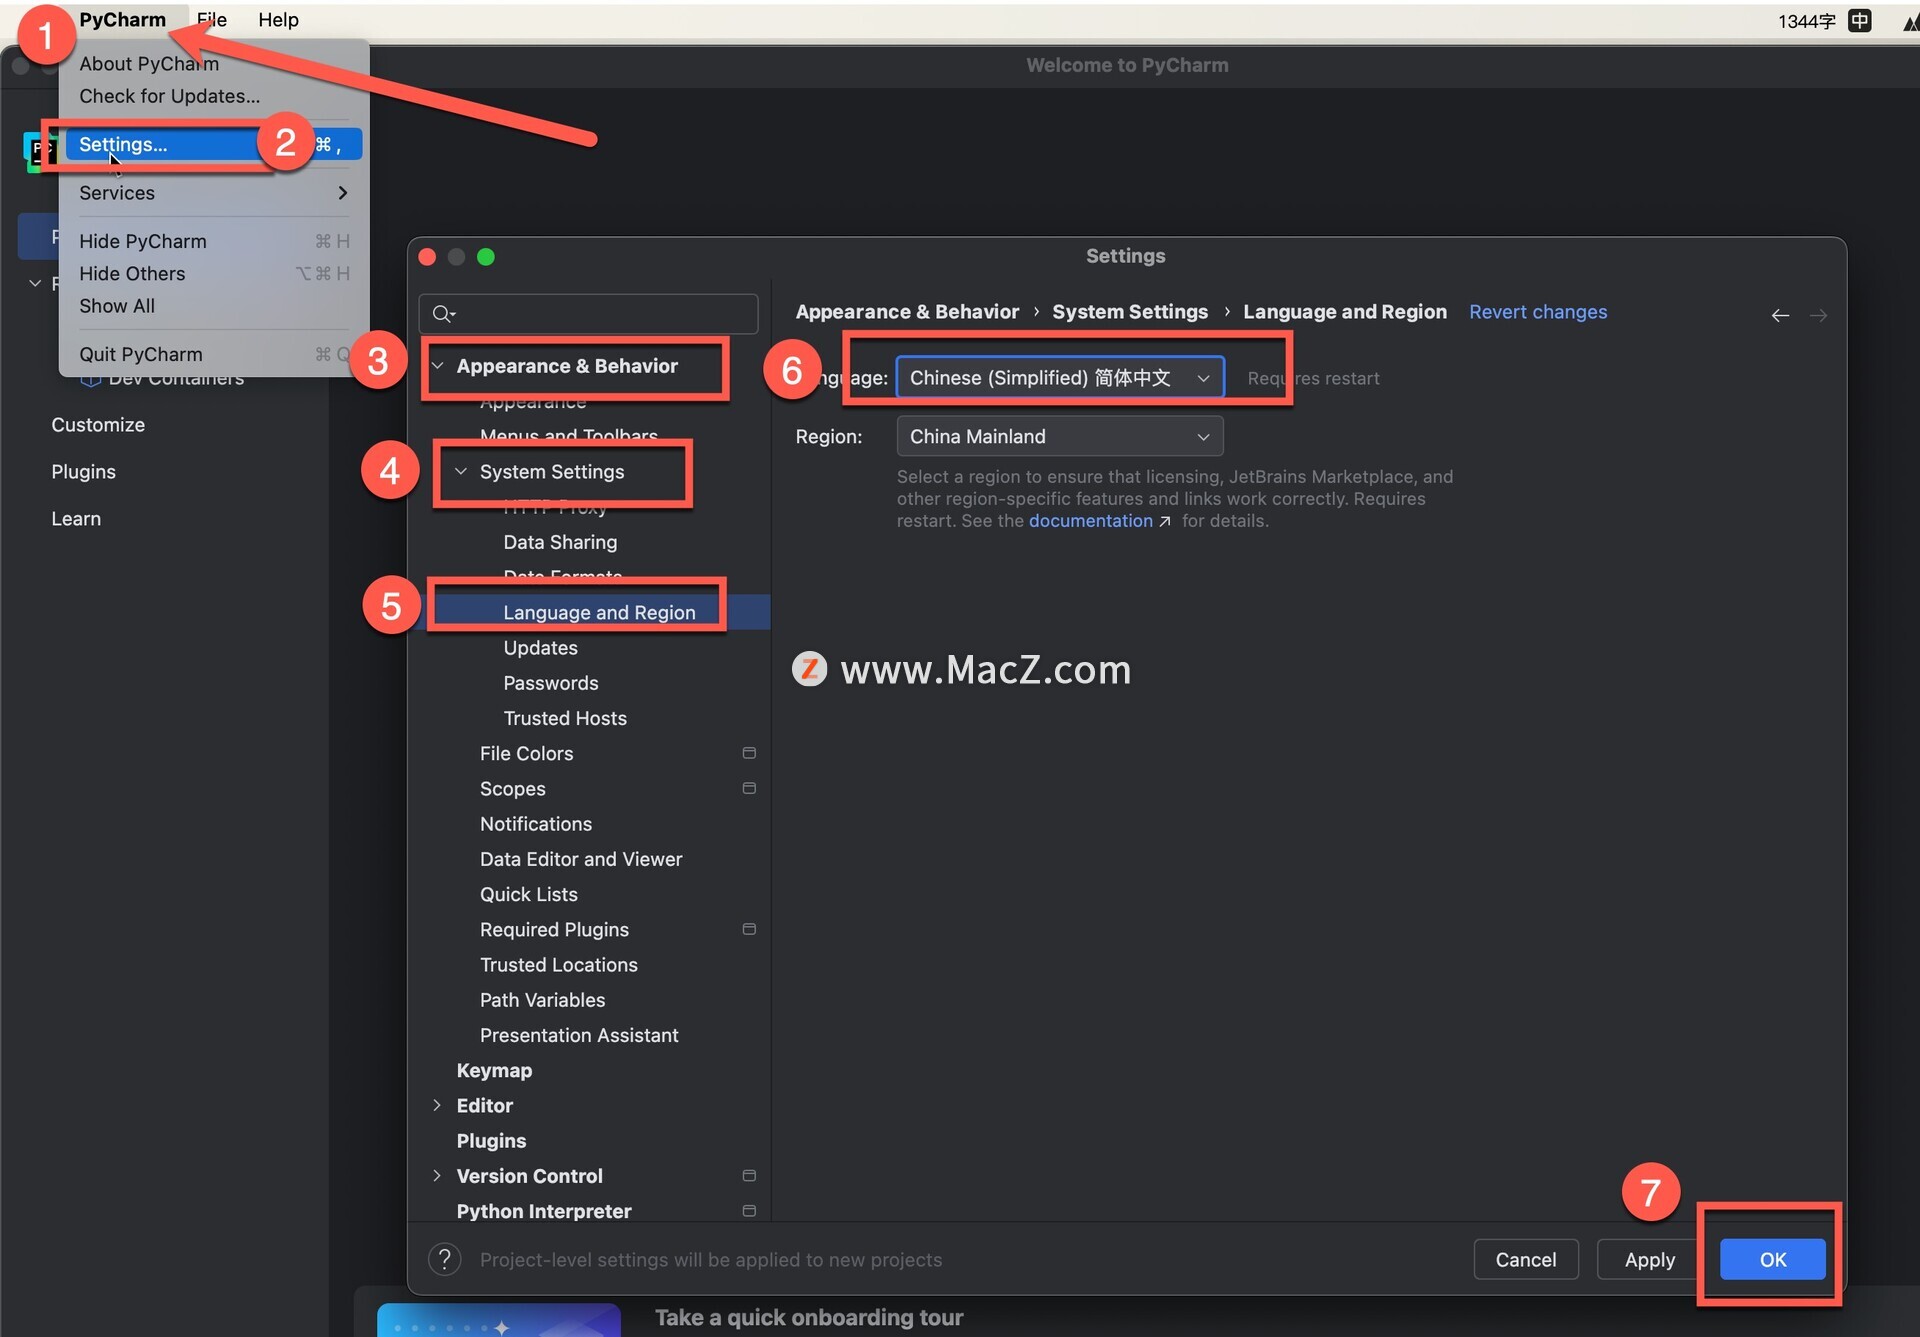The width and height of the screenshot is (1920, 1337).
Task: Click project-level icon next to Required Plugins
Action: click(749, 929)
